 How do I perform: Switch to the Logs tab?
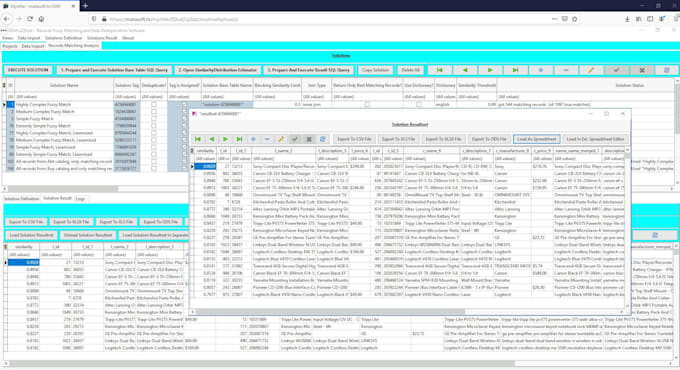[x=80, y=199]
